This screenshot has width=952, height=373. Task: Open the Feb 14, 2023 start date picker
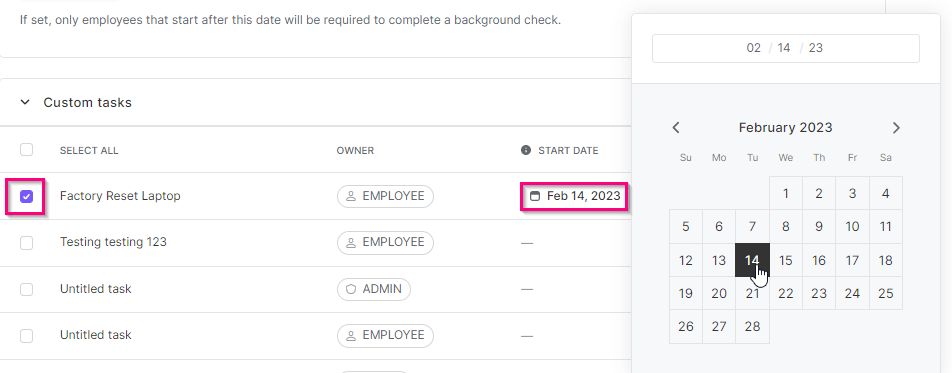coord(574,196)
